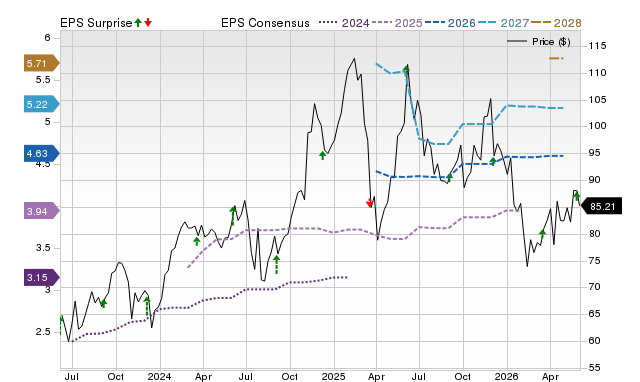
Task: Click the 110 tick on price axis
Action: [x=597, y=73]
